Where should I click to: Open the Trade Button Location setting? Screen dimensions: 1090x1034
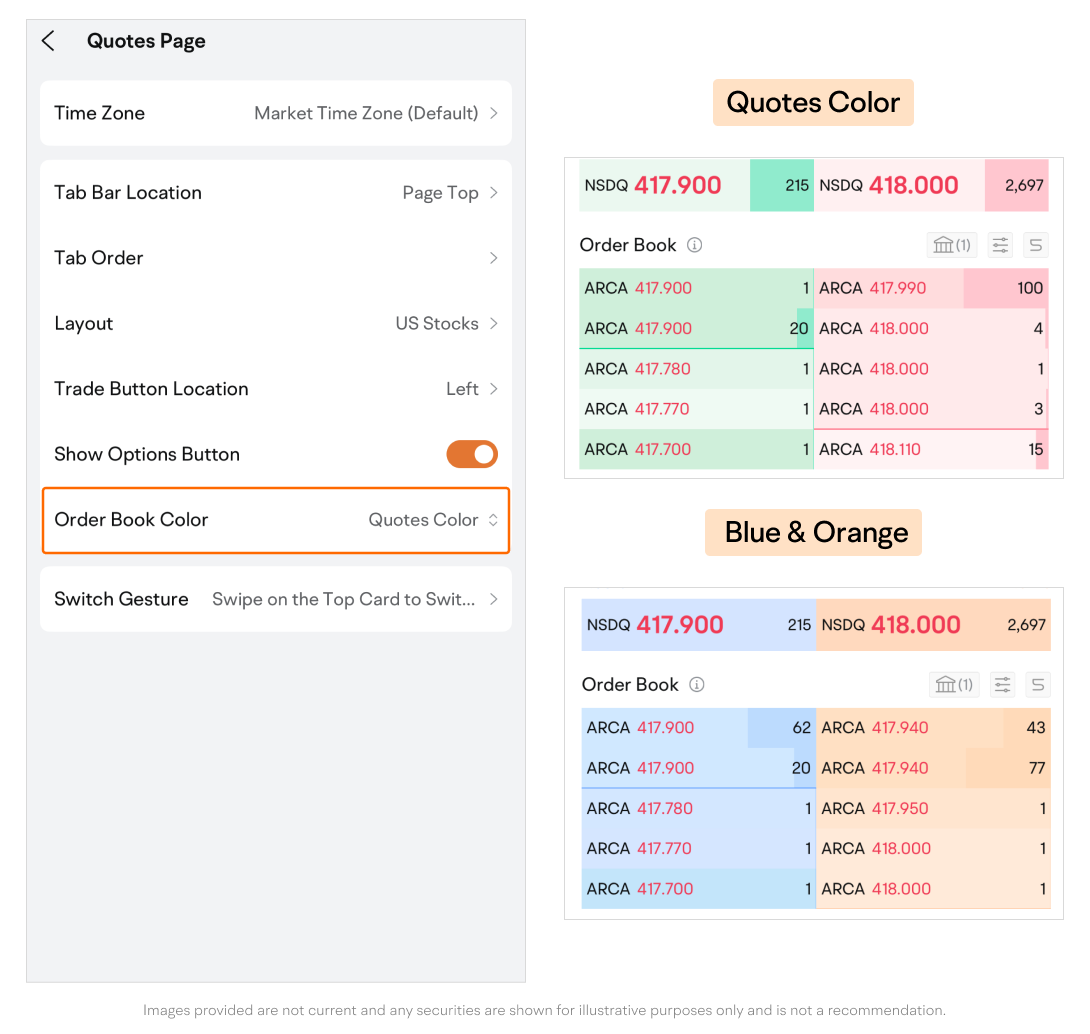[x=275, y=389]
